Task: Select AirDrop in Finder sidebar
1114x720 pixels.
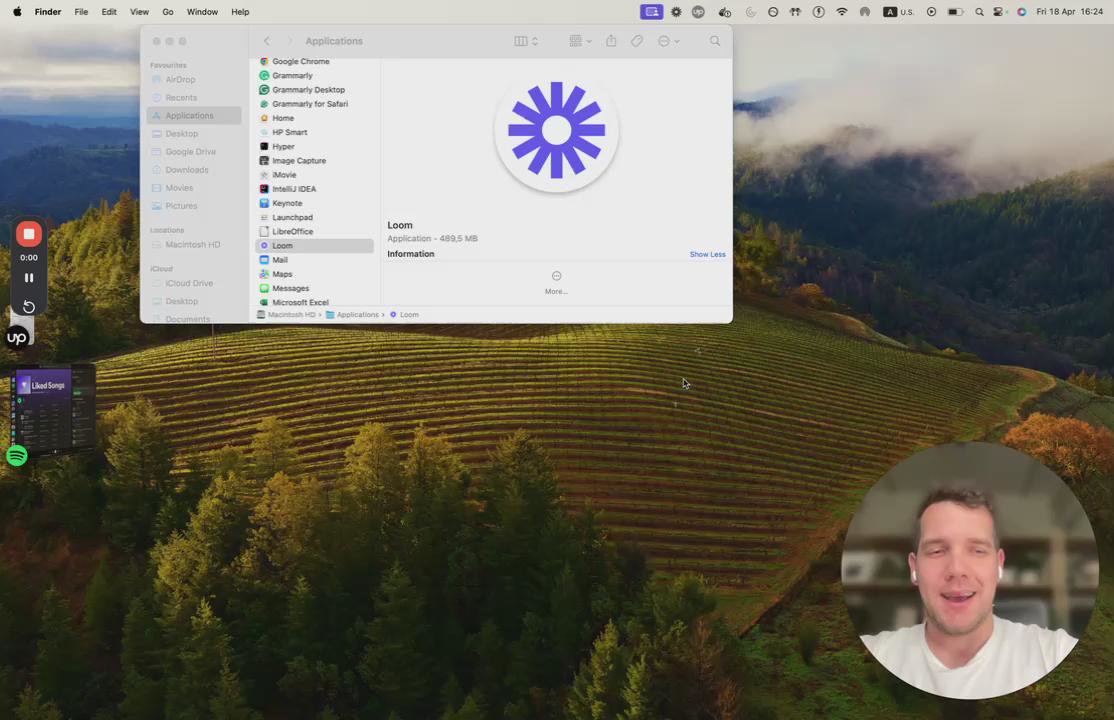Action: [194, 80]
